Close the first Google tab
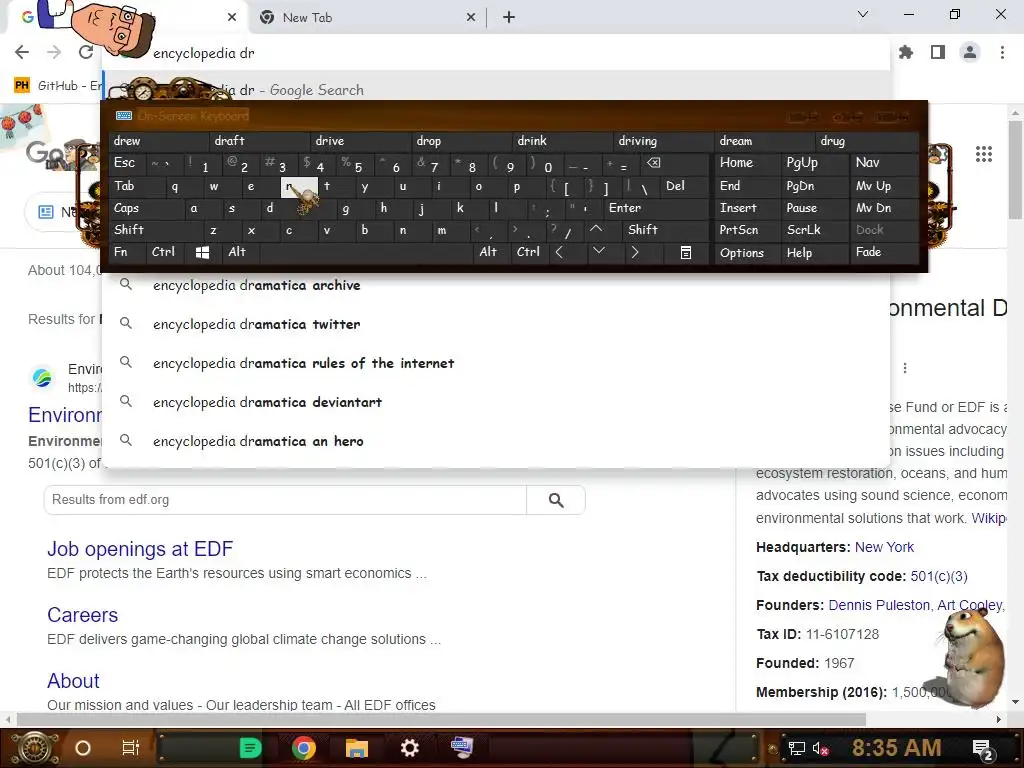Image resolution: width=1024 pixels, height=768 pixels. 232,18
